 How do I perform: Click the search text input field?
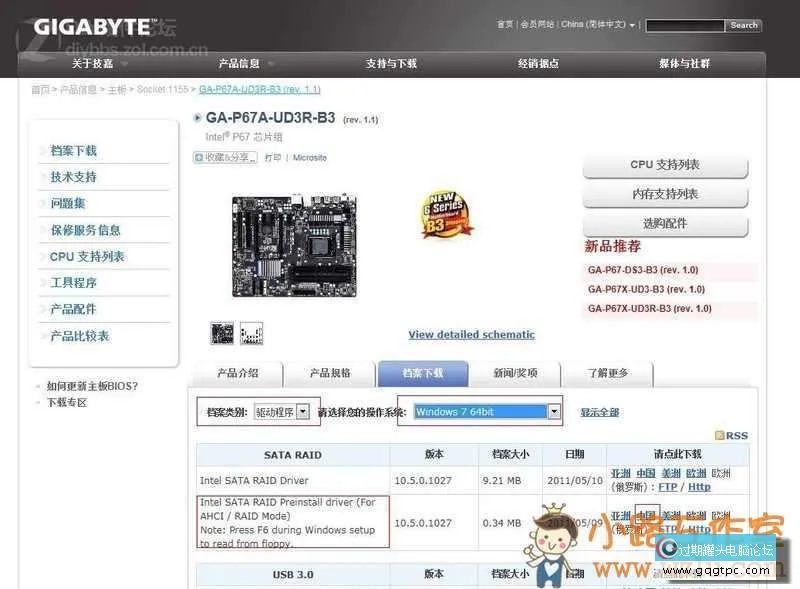click(x=684, y=25)
